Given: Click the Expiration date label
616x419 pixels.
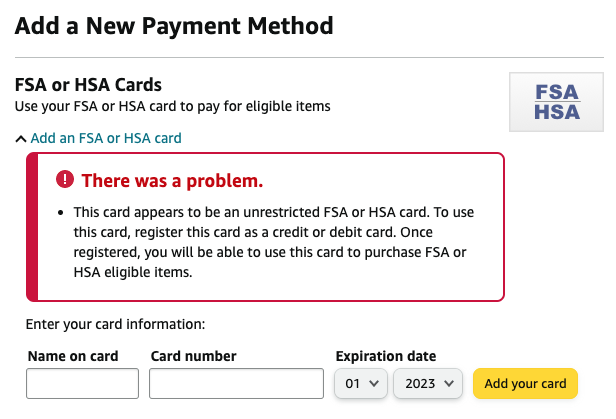Looking at the screenshot, I should point(385,356).
